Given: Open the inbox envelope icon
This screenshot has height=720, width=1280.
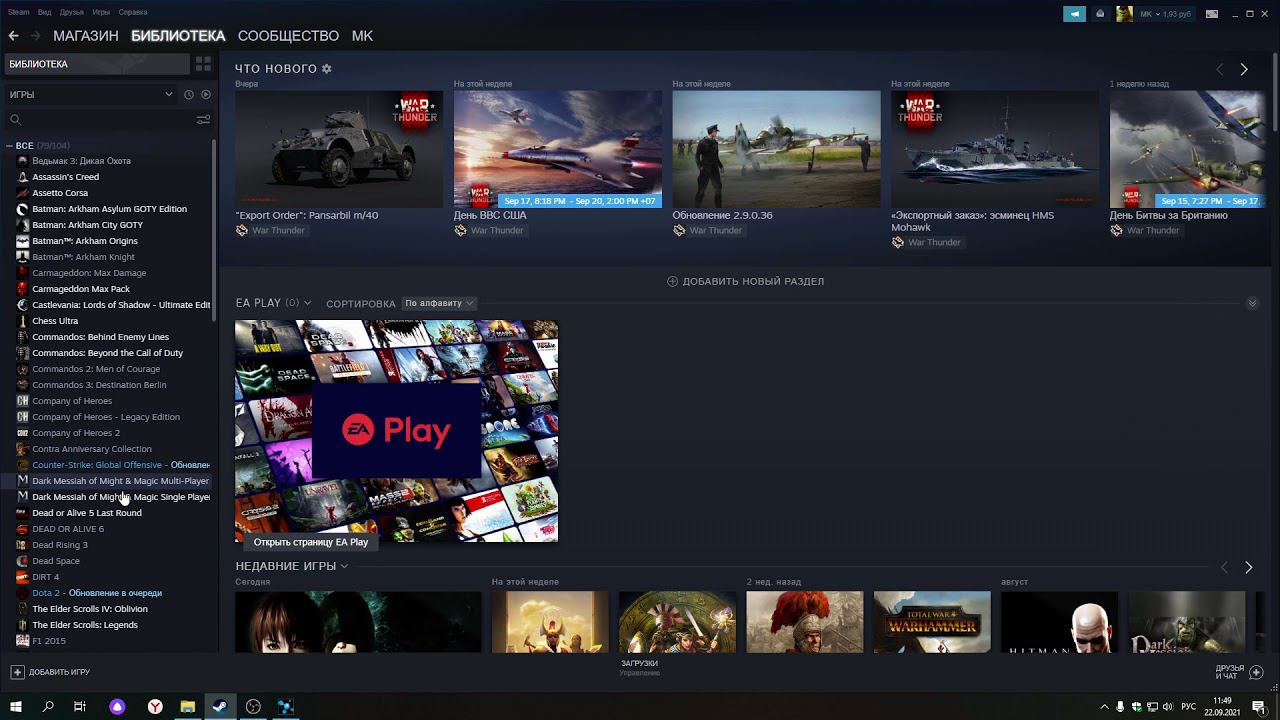Looking at the screenshot, I should [x=1100, y=14].
